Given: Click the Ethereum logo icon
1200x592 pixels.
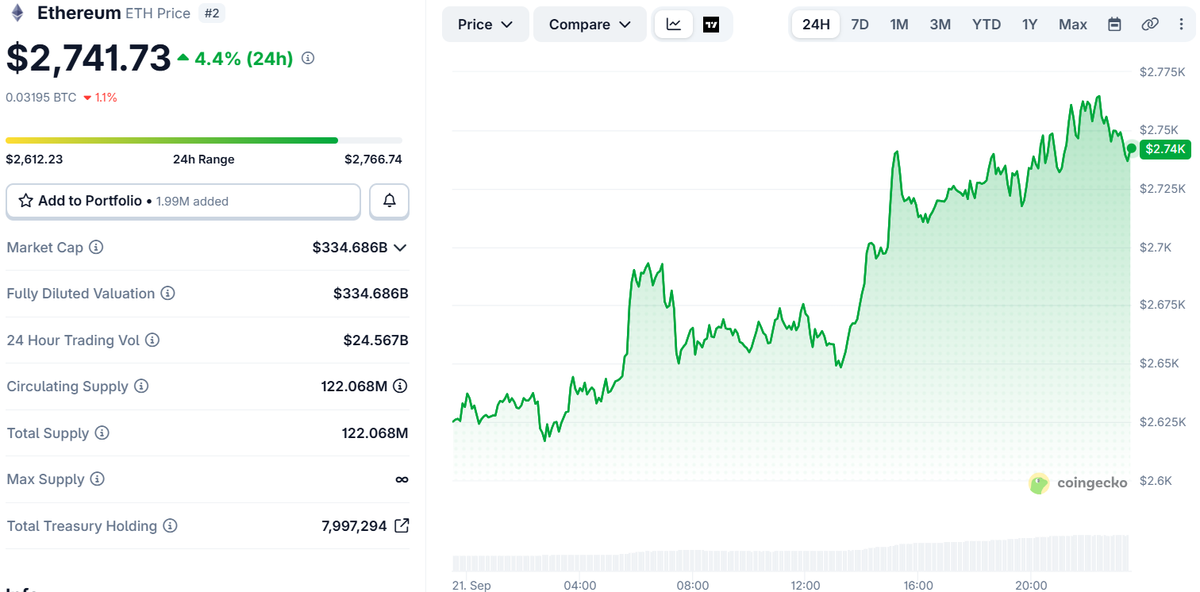Looking at the screenshot, I should coord(17,14).
